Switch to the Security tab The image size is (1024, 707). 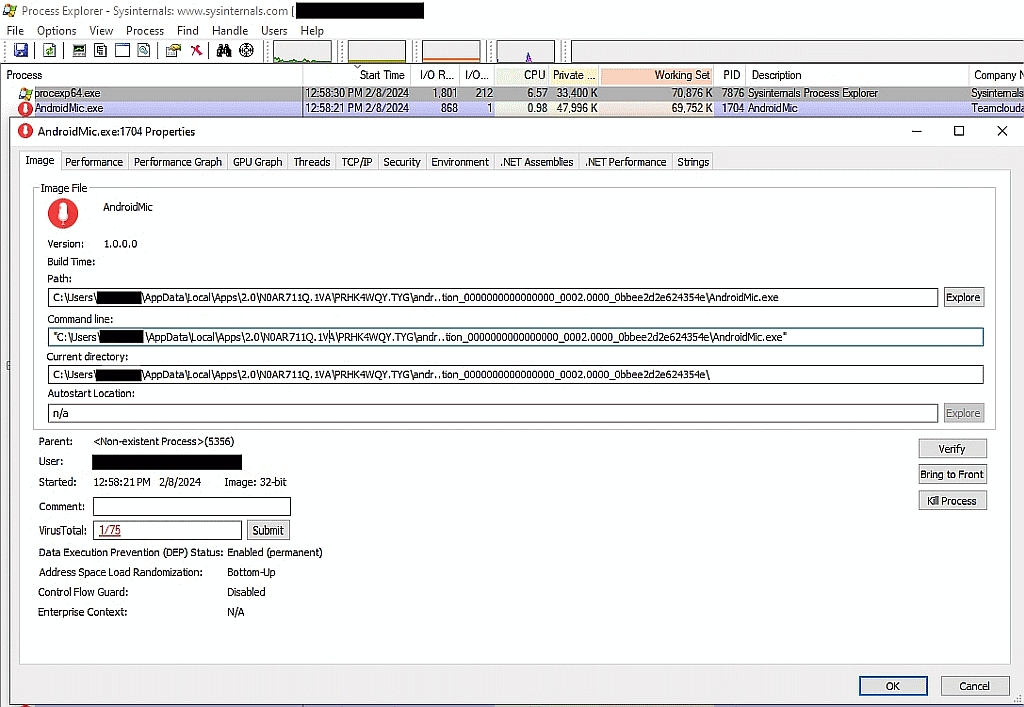tap(402, 162)
